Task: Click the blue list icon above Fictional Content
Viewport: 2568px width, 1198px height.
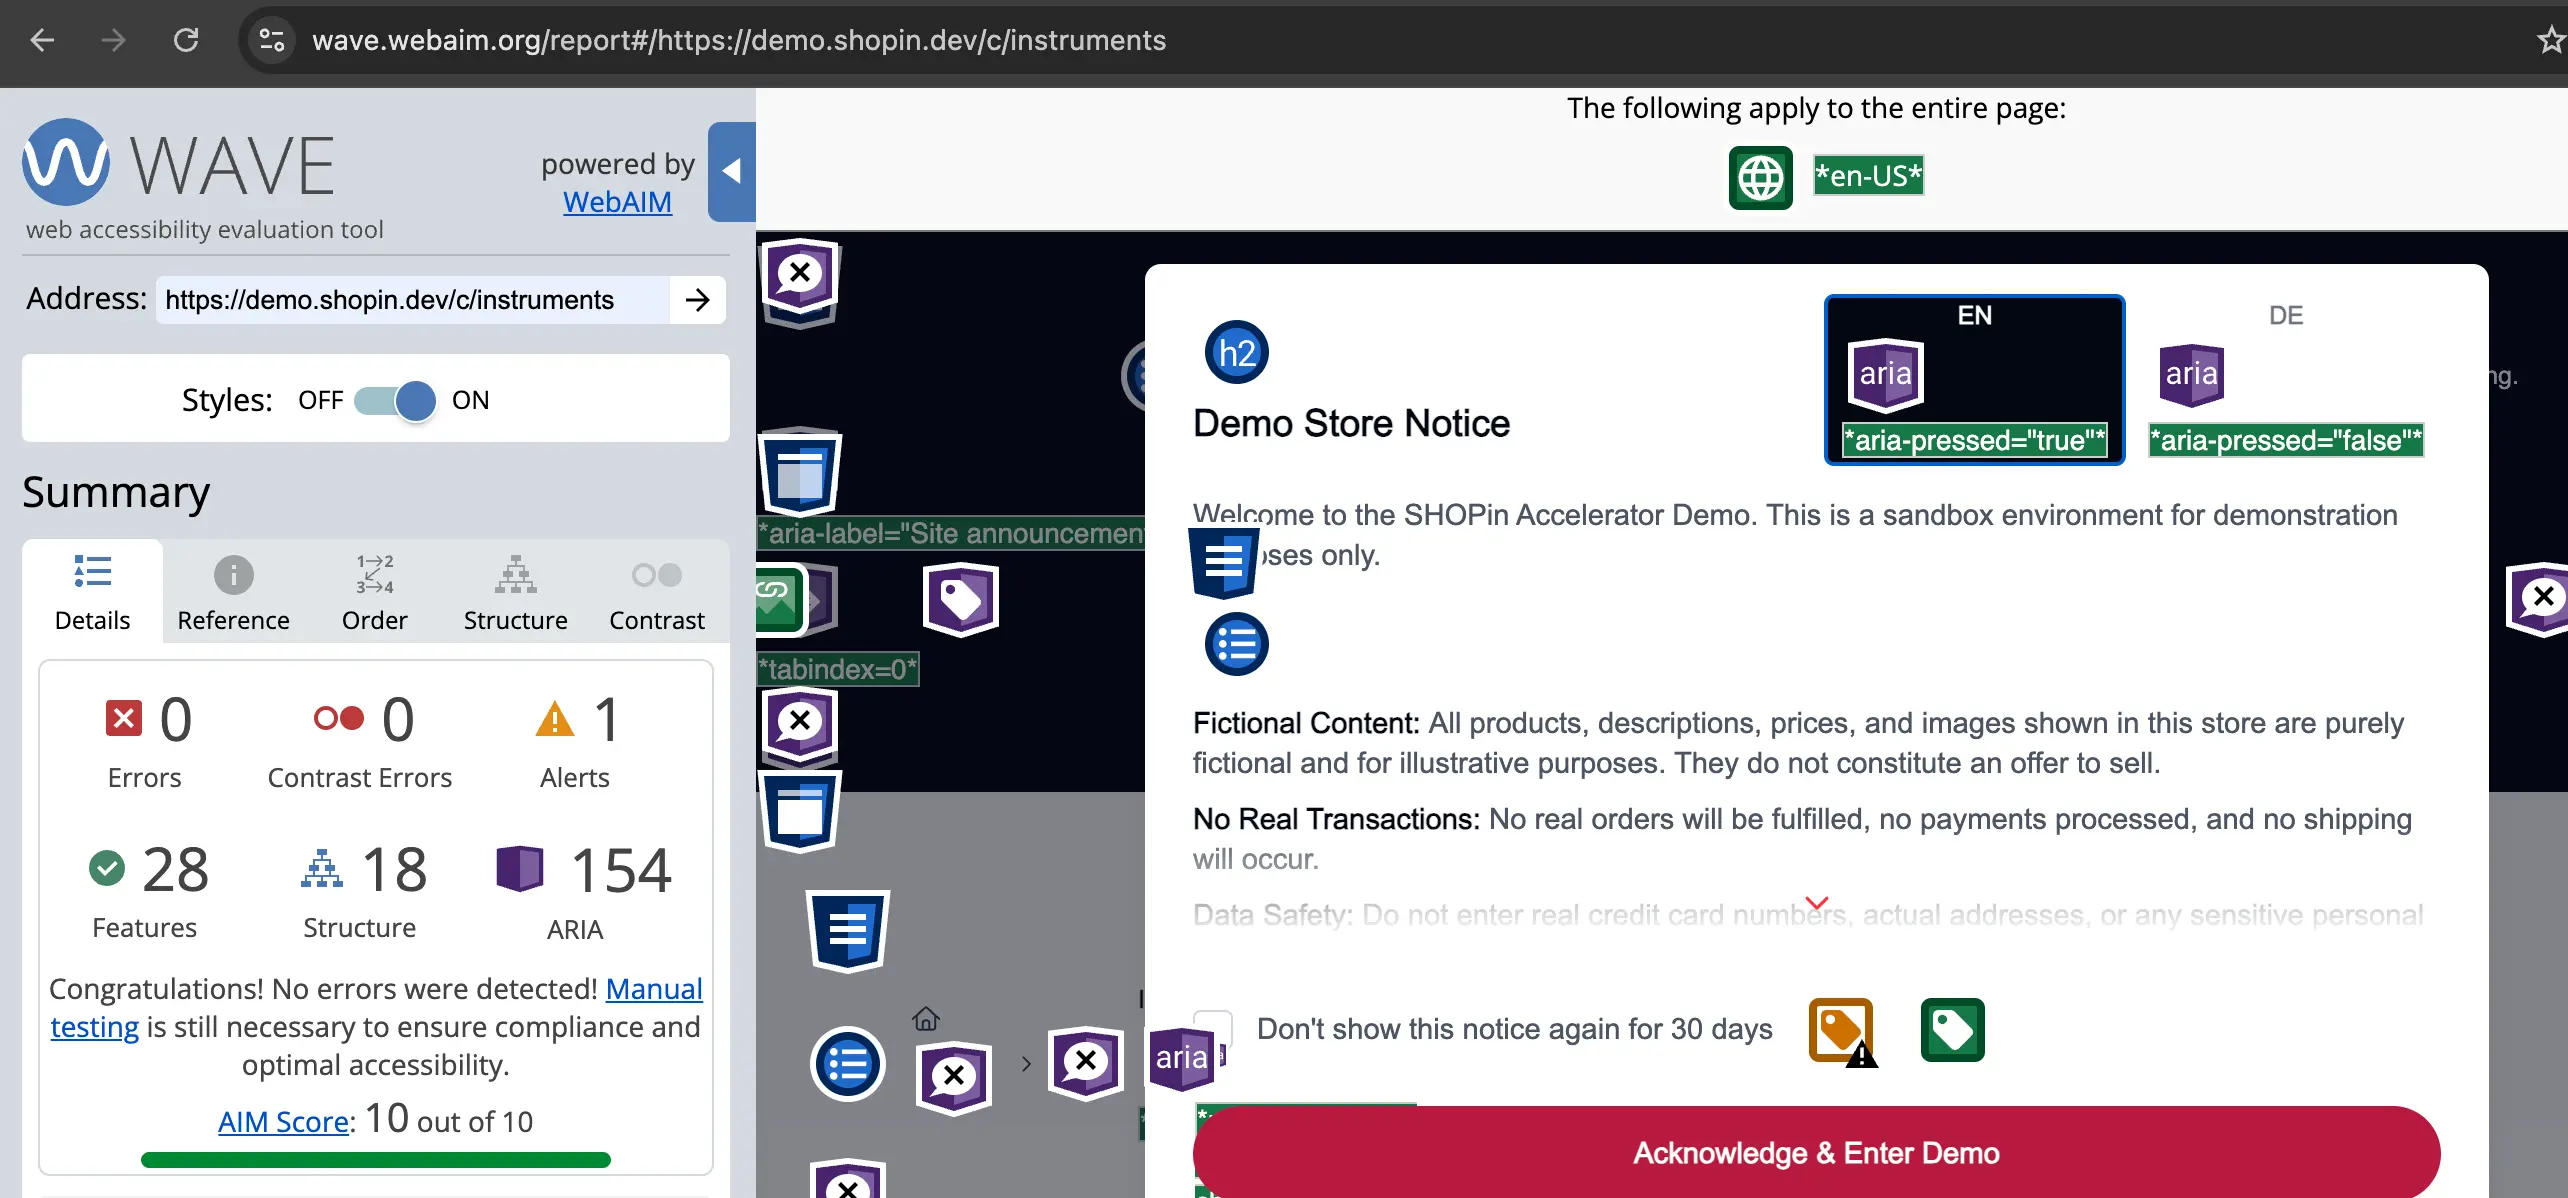Action: 1237,645
